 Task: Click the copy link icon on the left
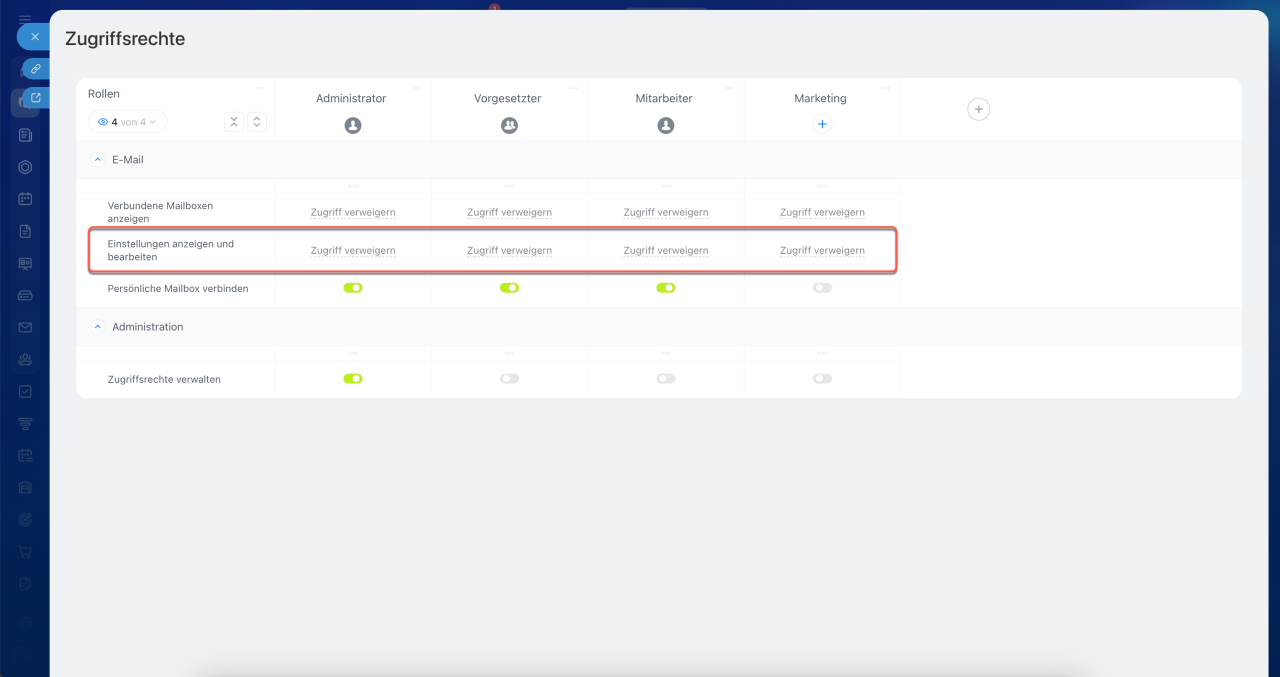pyautogui.click(x=35, y=69)
